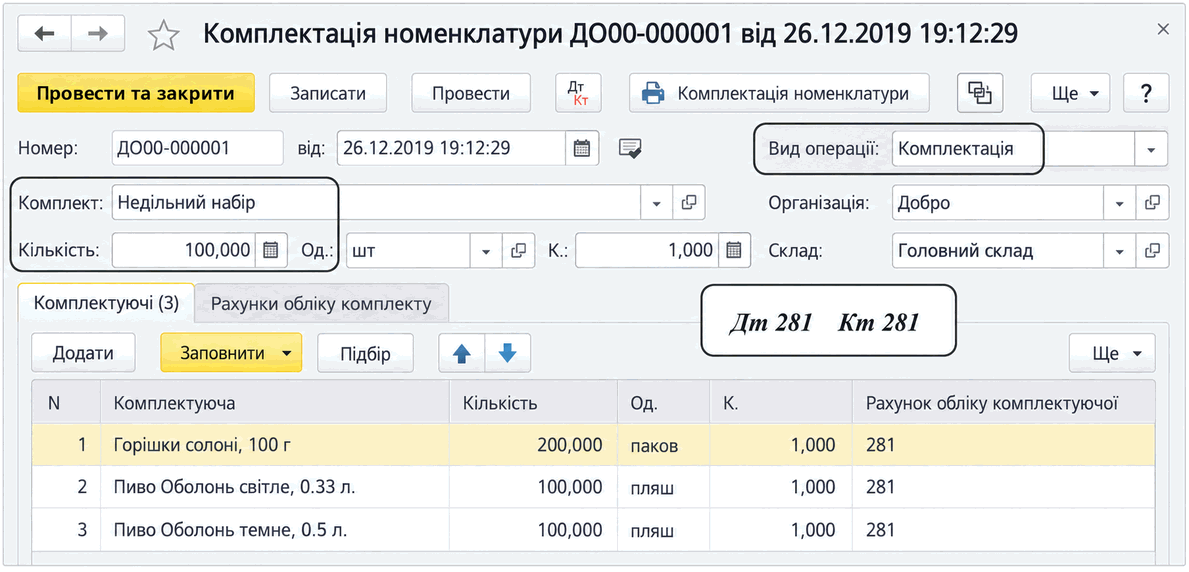The width and height of the screenshot is (1189, 572).
Task: Close the document form with X
Action: click(1162, 30)
